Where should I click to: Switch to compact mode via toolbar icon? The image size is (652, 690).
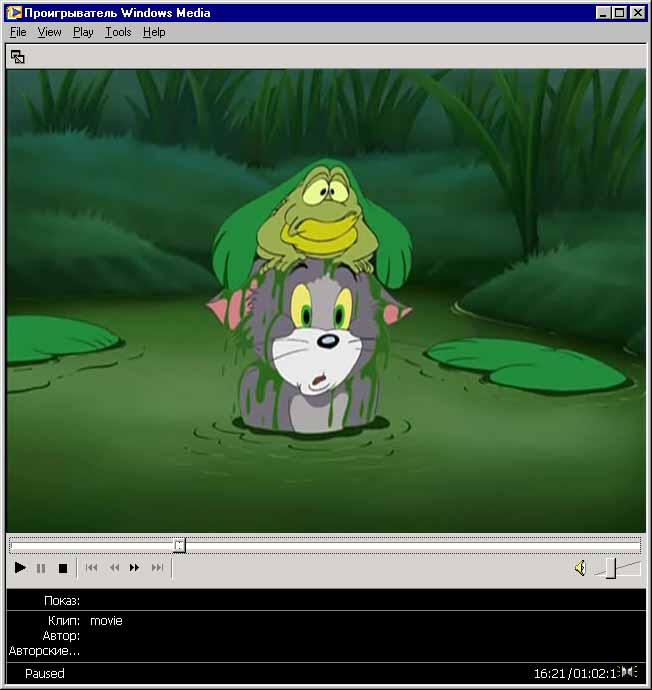(x=18, y=57)
